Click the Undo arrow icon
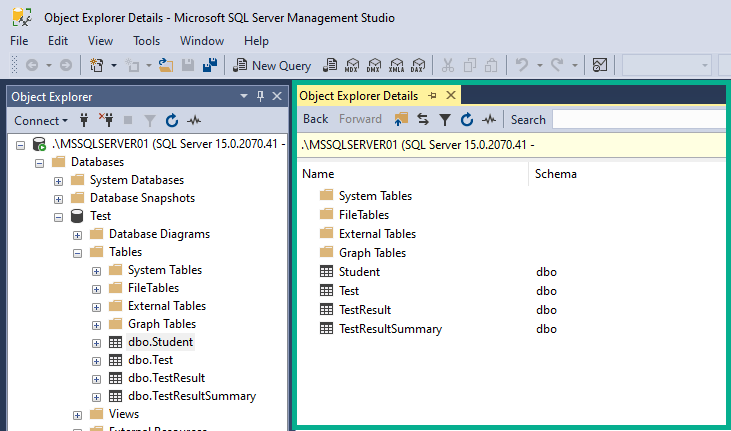The width and height of the screenshot is (731, 431). pos(522,65)
